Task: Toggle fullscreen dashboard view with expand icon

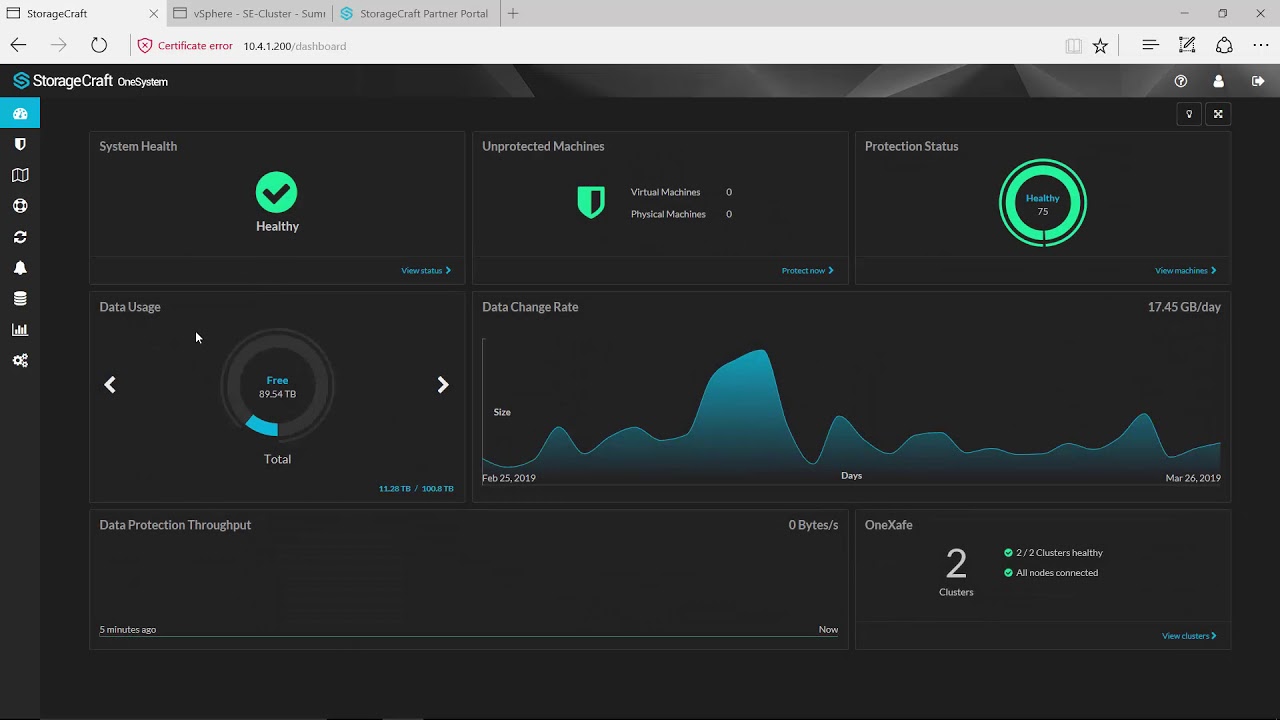Action: click(1218, 113)
